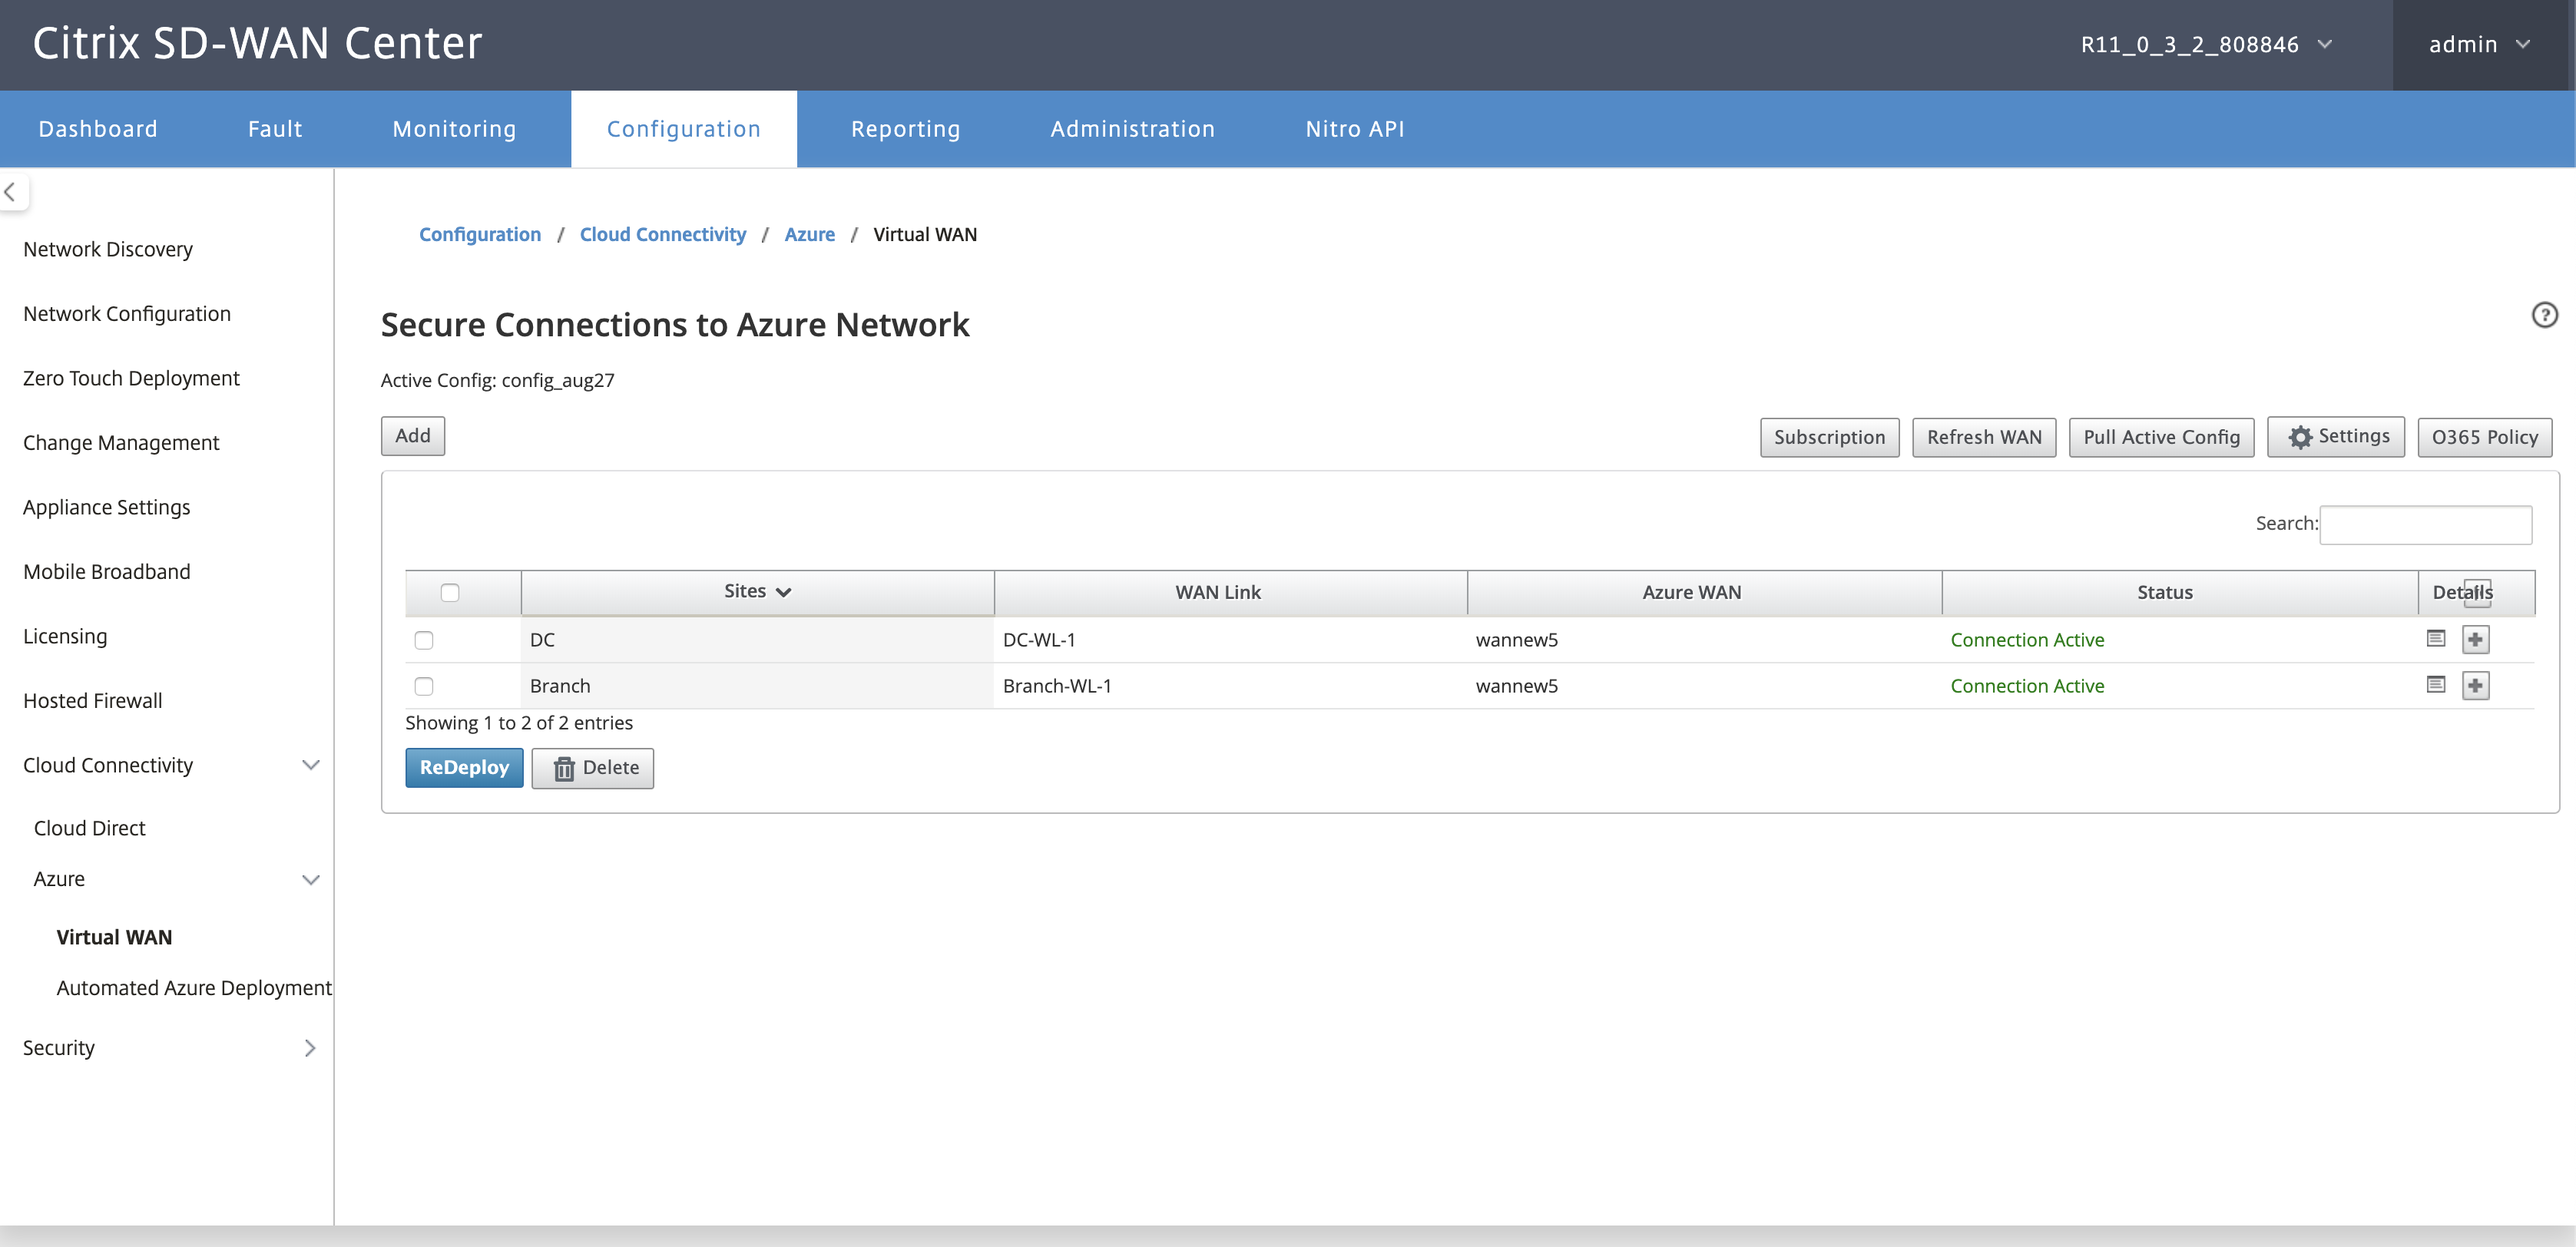Open the Reporting tab
2576x1247 pixels.
point(905,129)
